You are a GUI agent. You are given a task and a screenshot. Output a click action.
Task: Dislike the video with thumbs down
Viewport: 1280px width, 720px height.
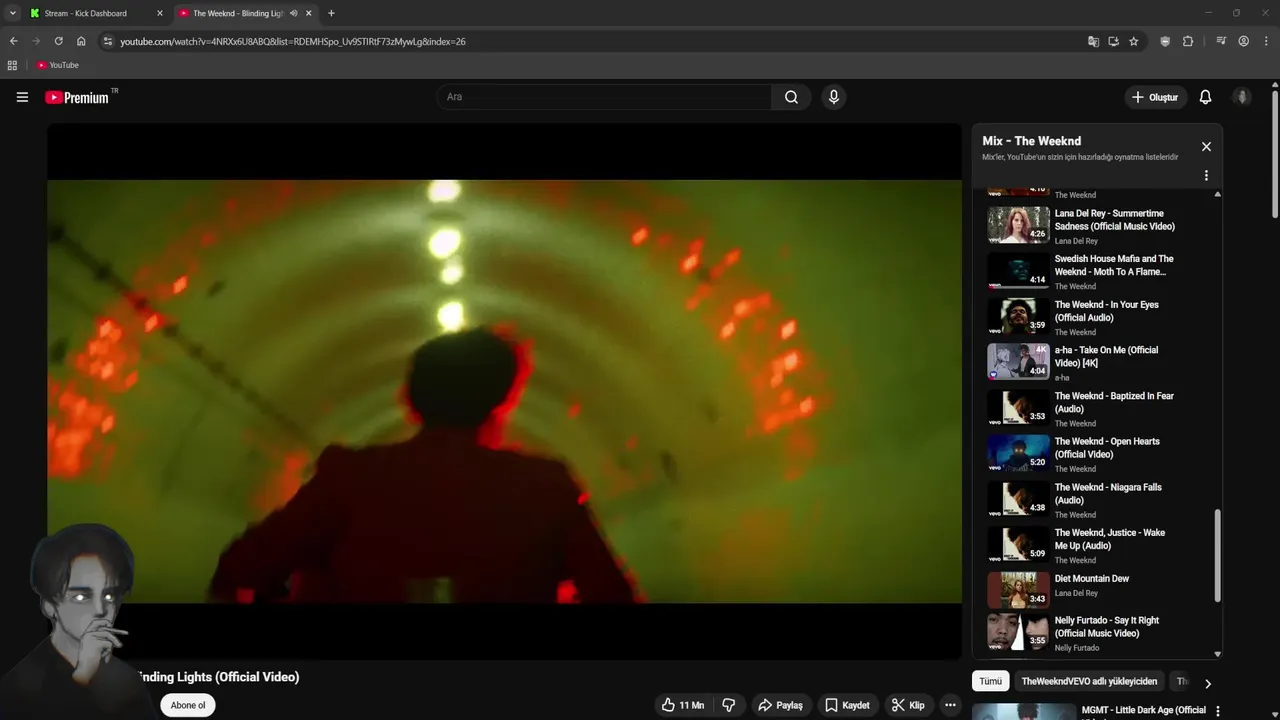[x=729, y=705]
